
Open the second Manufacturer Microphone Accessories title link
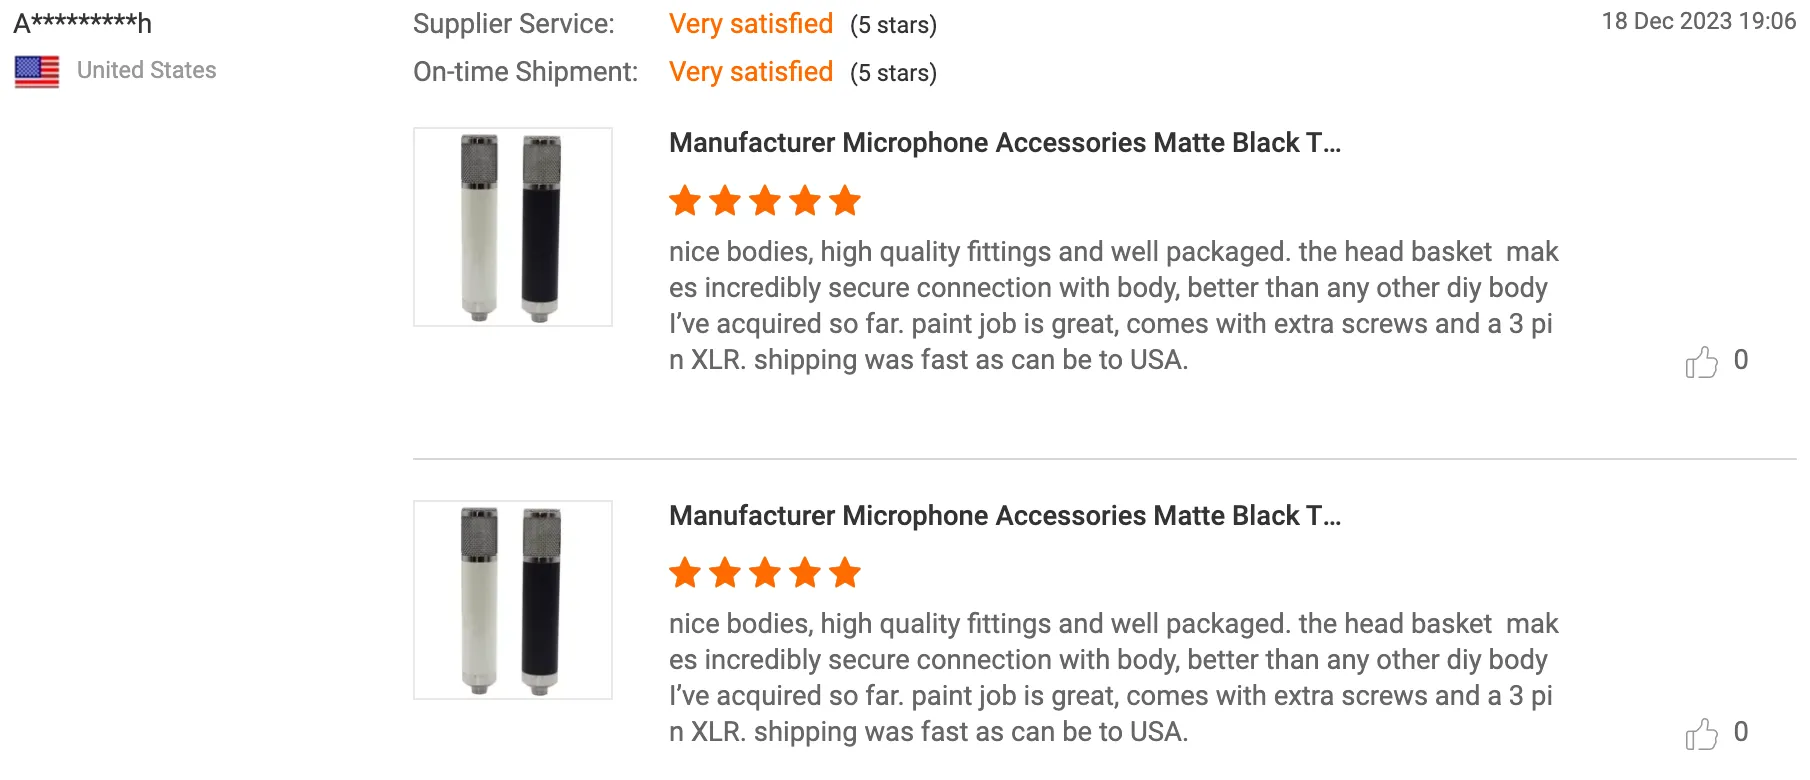pyautogui.click(x=1004, y=516)
